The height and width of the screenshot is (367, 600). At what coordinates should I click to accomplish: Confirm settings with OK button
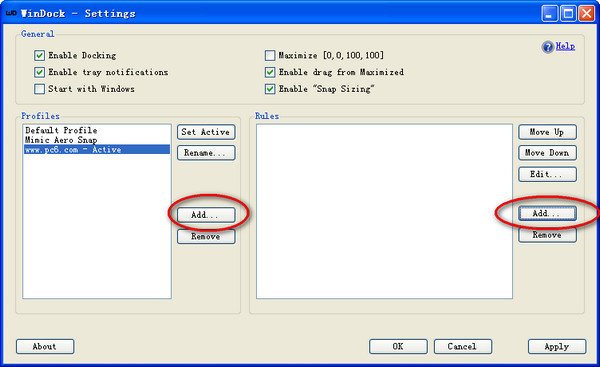[x=398, y=346]
